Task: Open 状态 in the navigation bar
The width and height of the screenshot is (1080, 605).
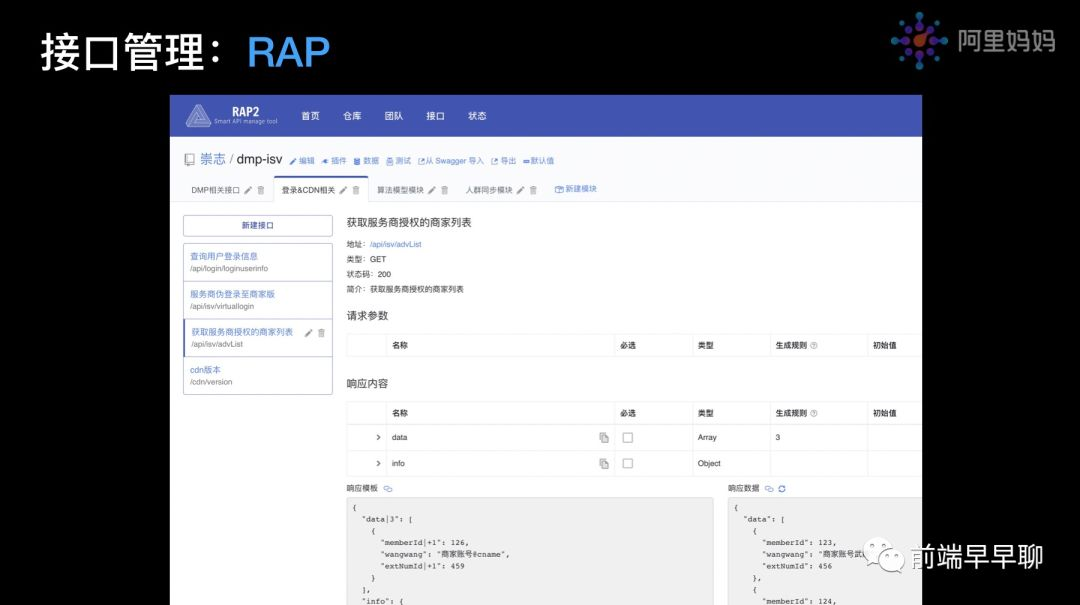Action: click(477, 116)
